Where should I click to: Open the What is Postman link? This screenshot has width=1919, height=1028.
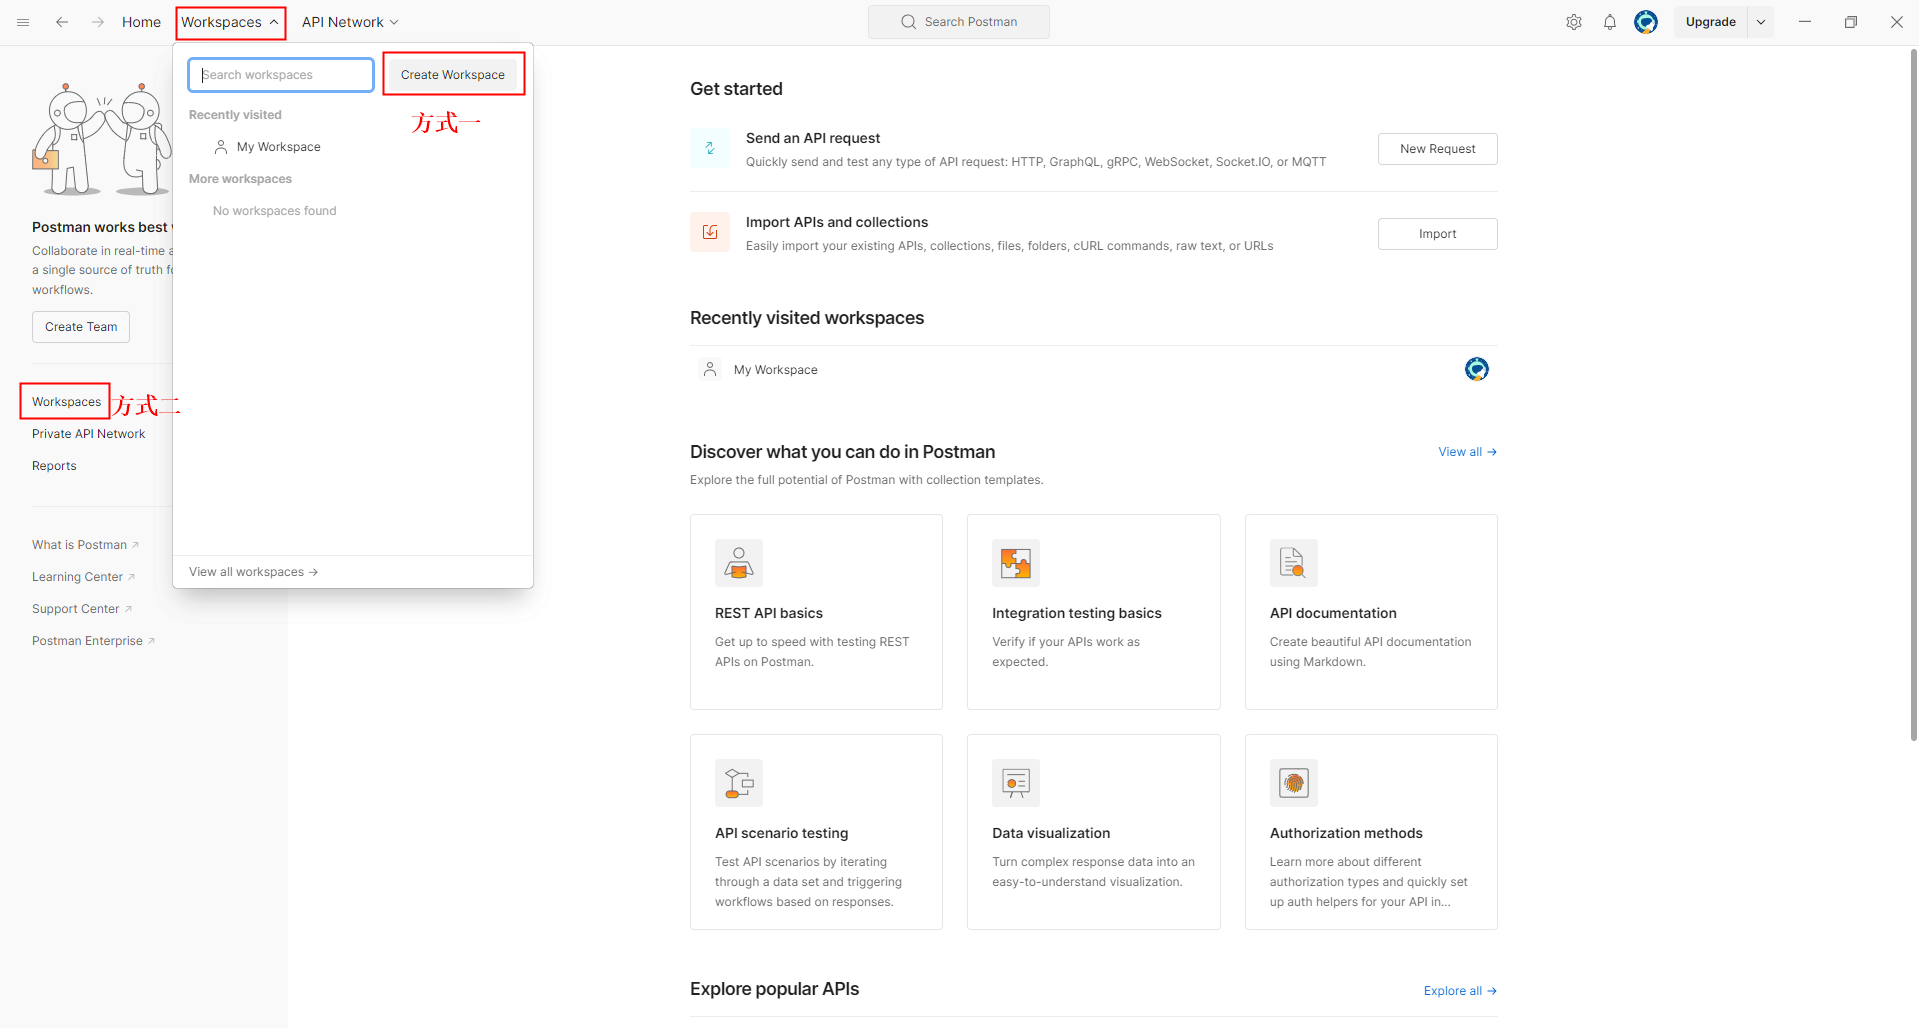[85, 545]
